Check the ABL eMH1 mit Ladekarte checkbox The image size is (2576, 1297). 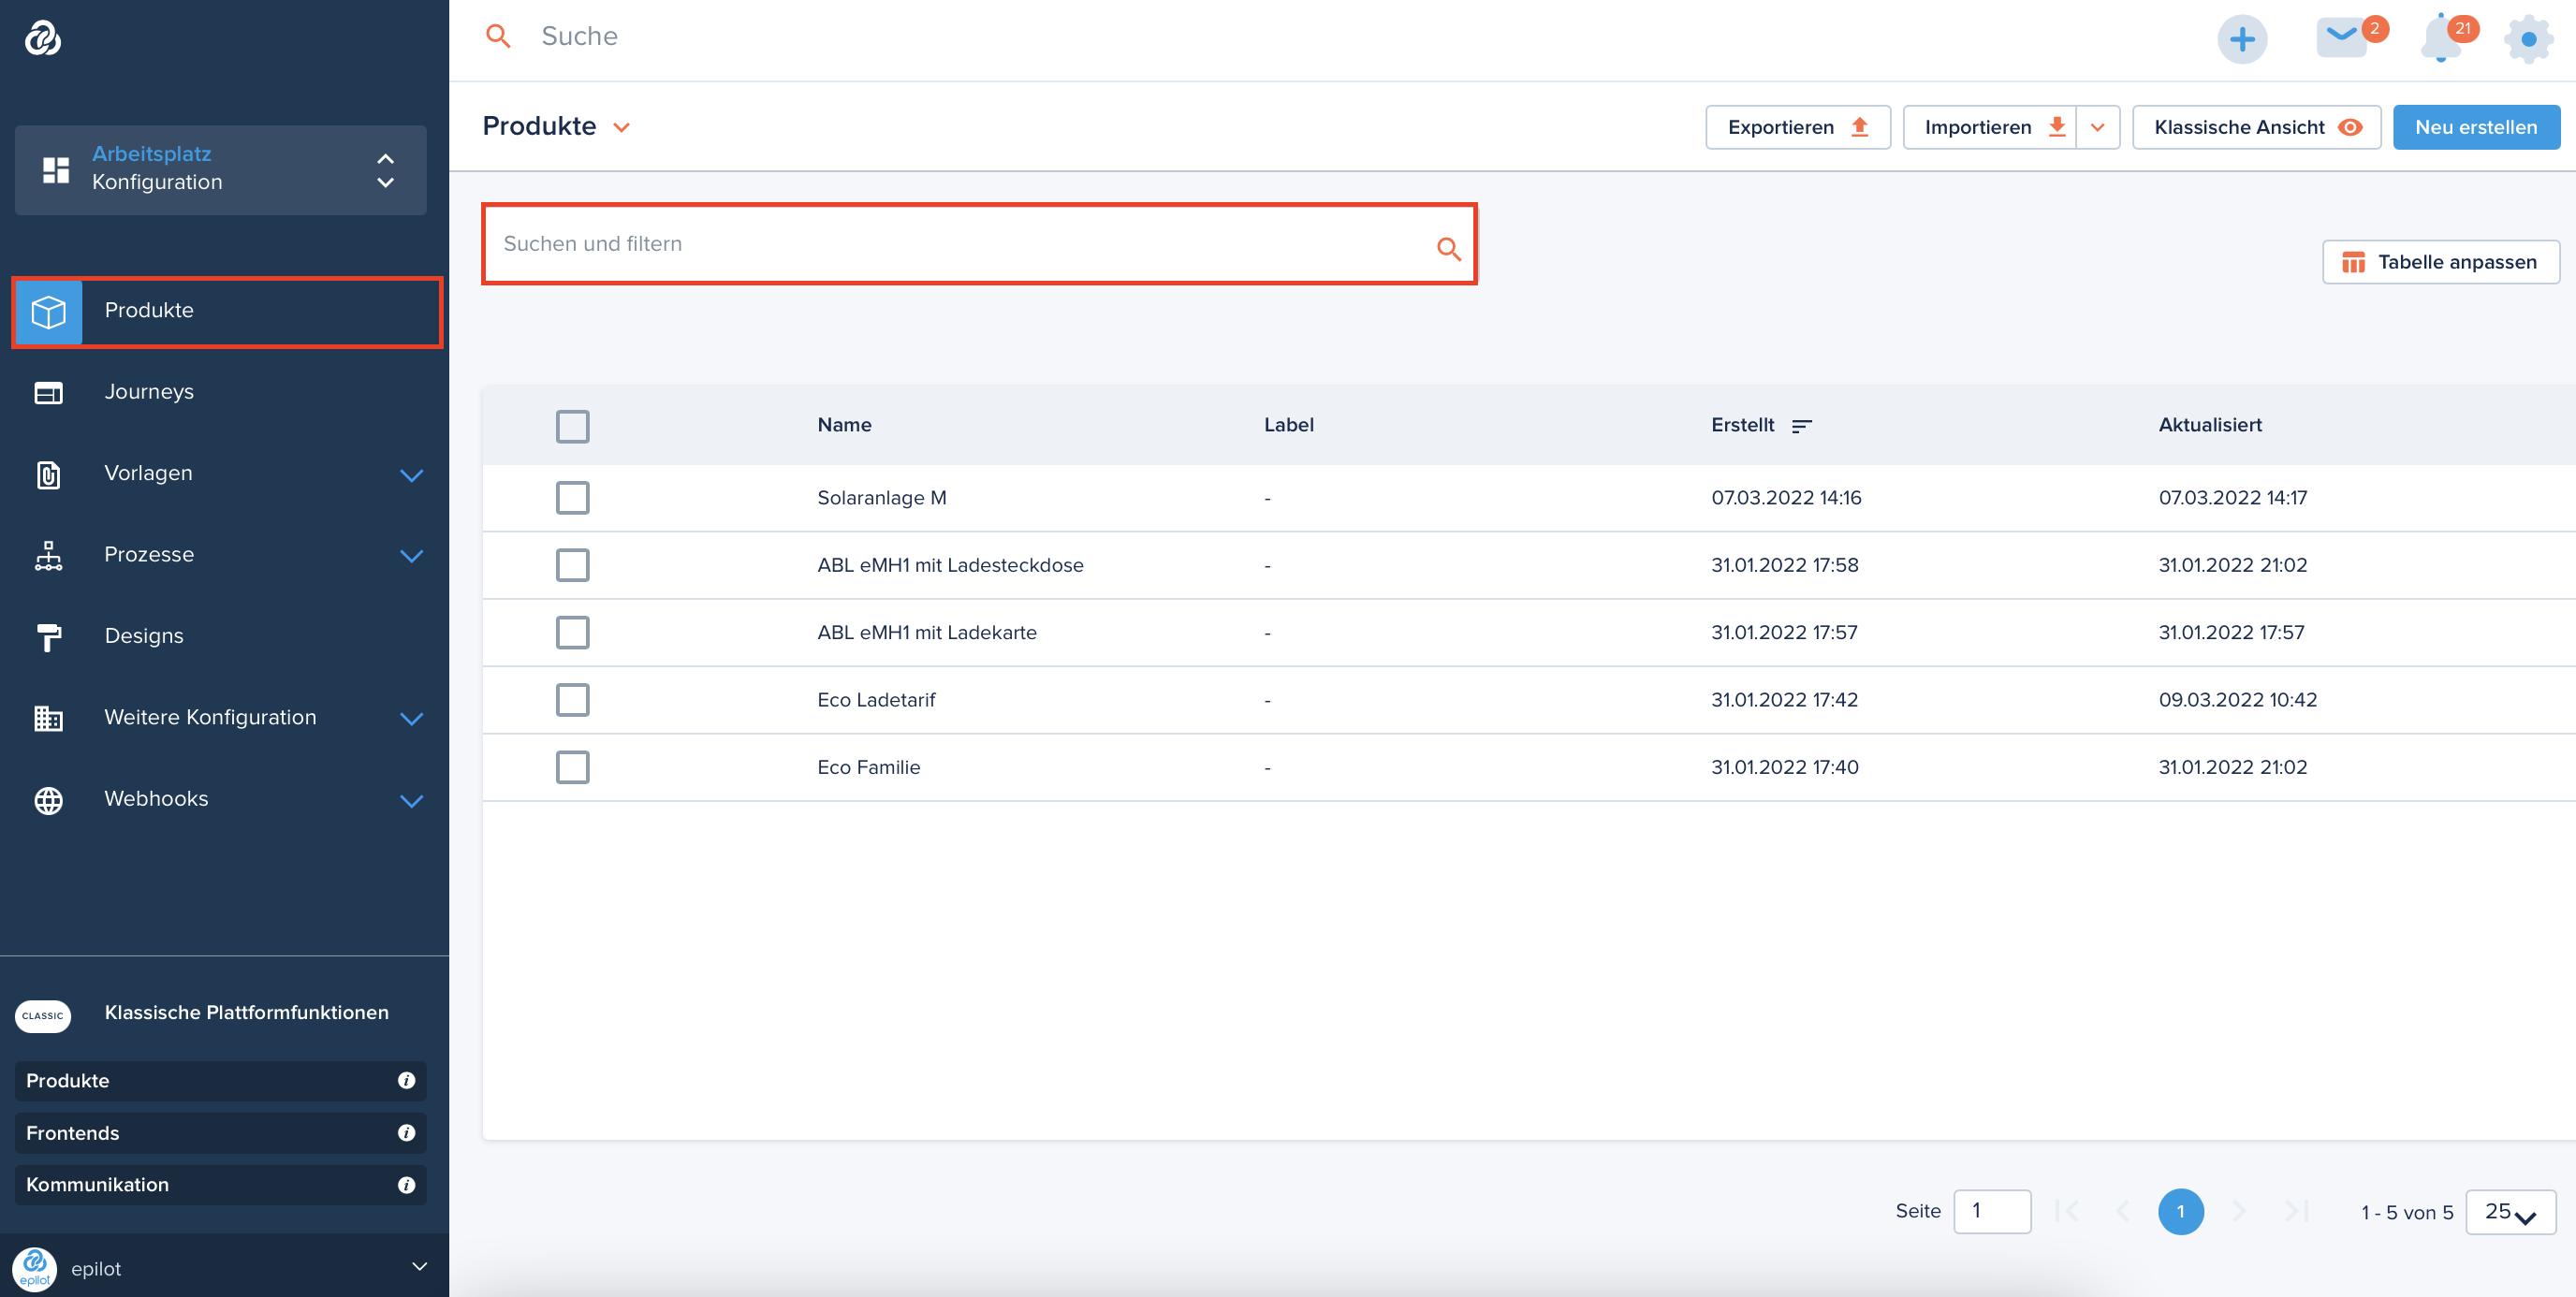[572, 632]
